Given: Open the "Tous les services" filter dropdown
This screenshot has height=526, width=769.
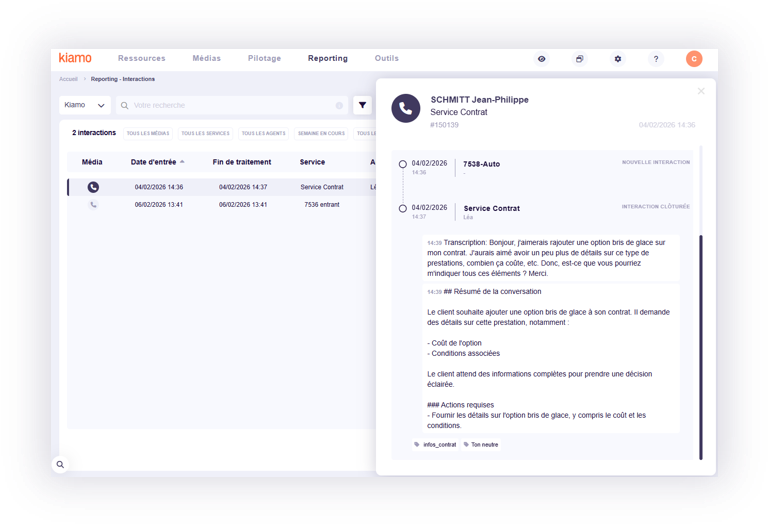Looking at the screenshot, I should coord(205,133).
